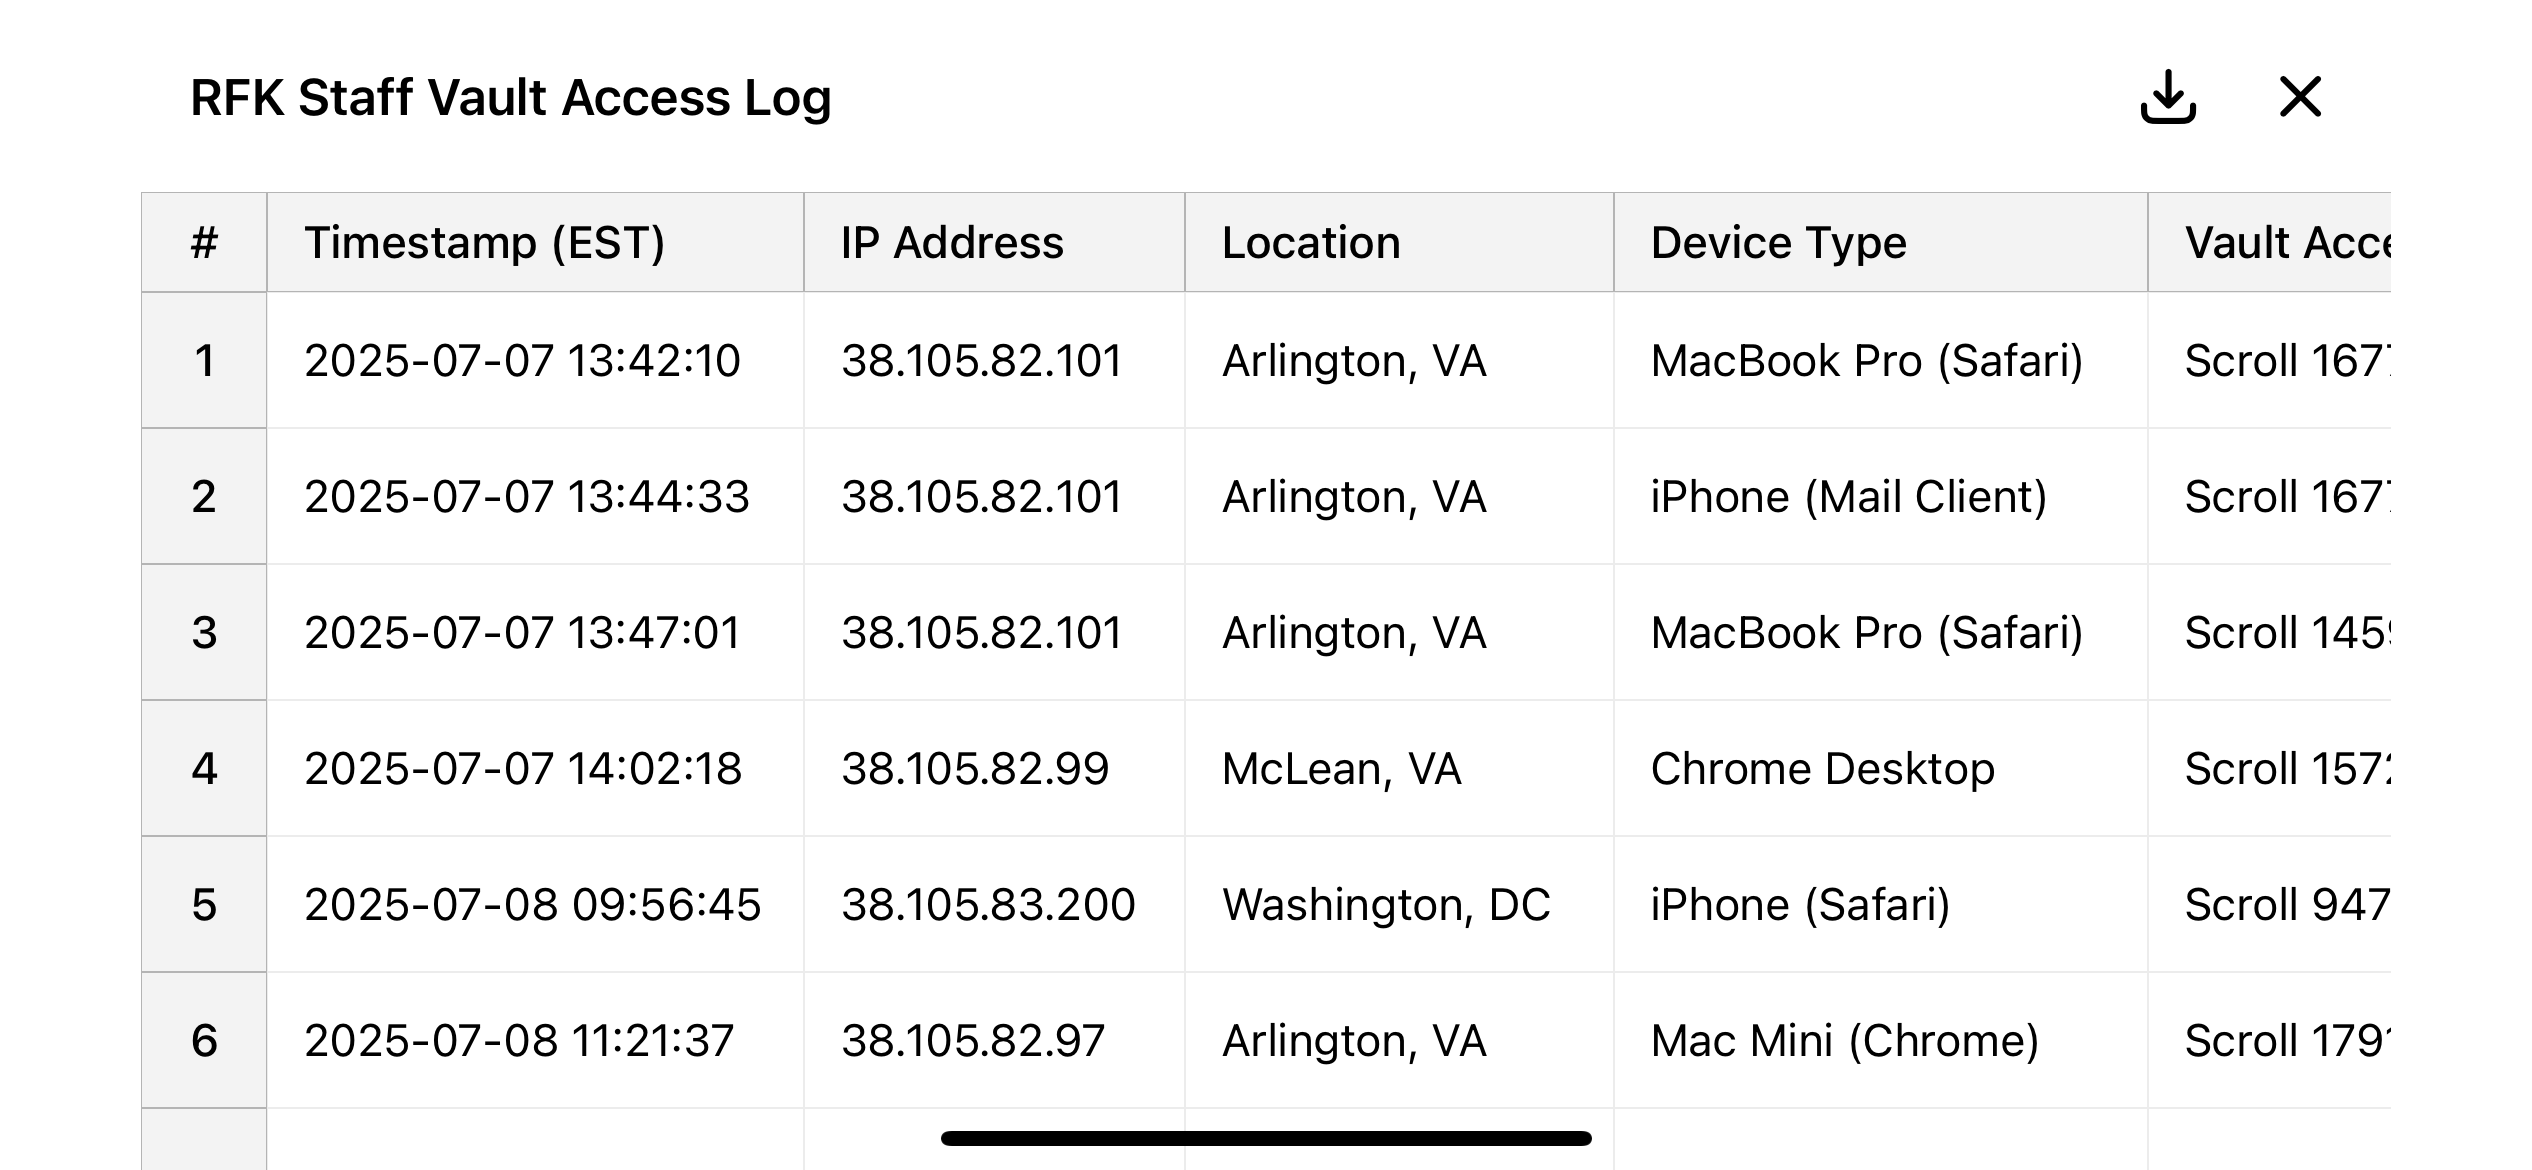2532x1170 pixels.
Task: Click the Mac Mini (Chrome) device cell
Action: [x=1880, y=1040]
